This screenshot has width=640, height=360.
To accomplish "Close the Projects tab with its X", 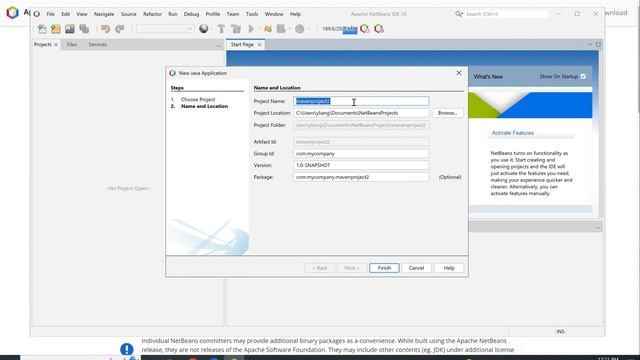I will 56,44.
